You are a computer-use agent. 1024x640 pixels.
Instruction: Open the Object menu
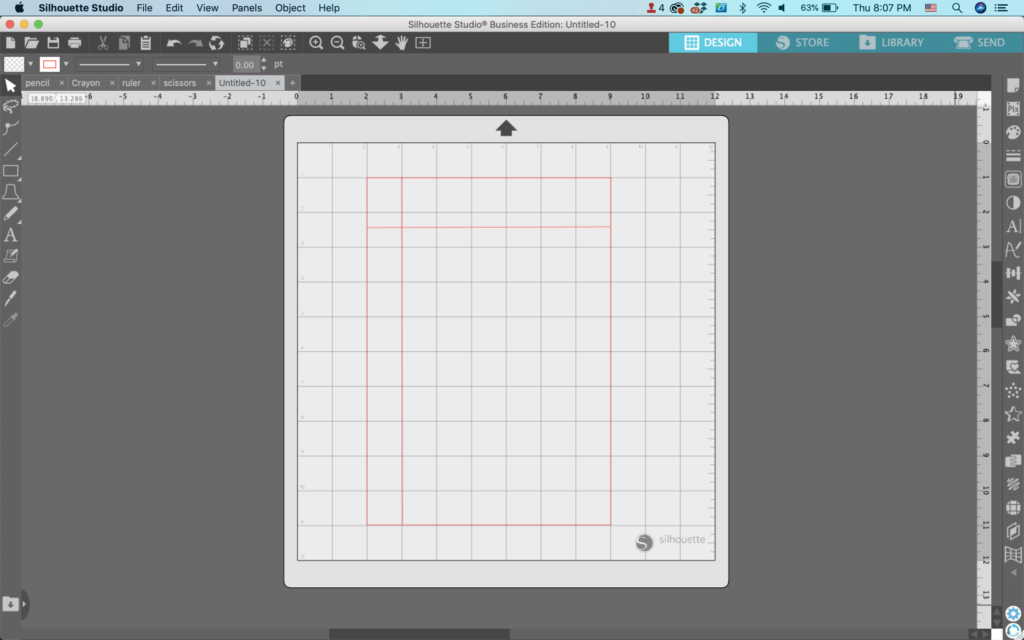[x=291, y=8]
